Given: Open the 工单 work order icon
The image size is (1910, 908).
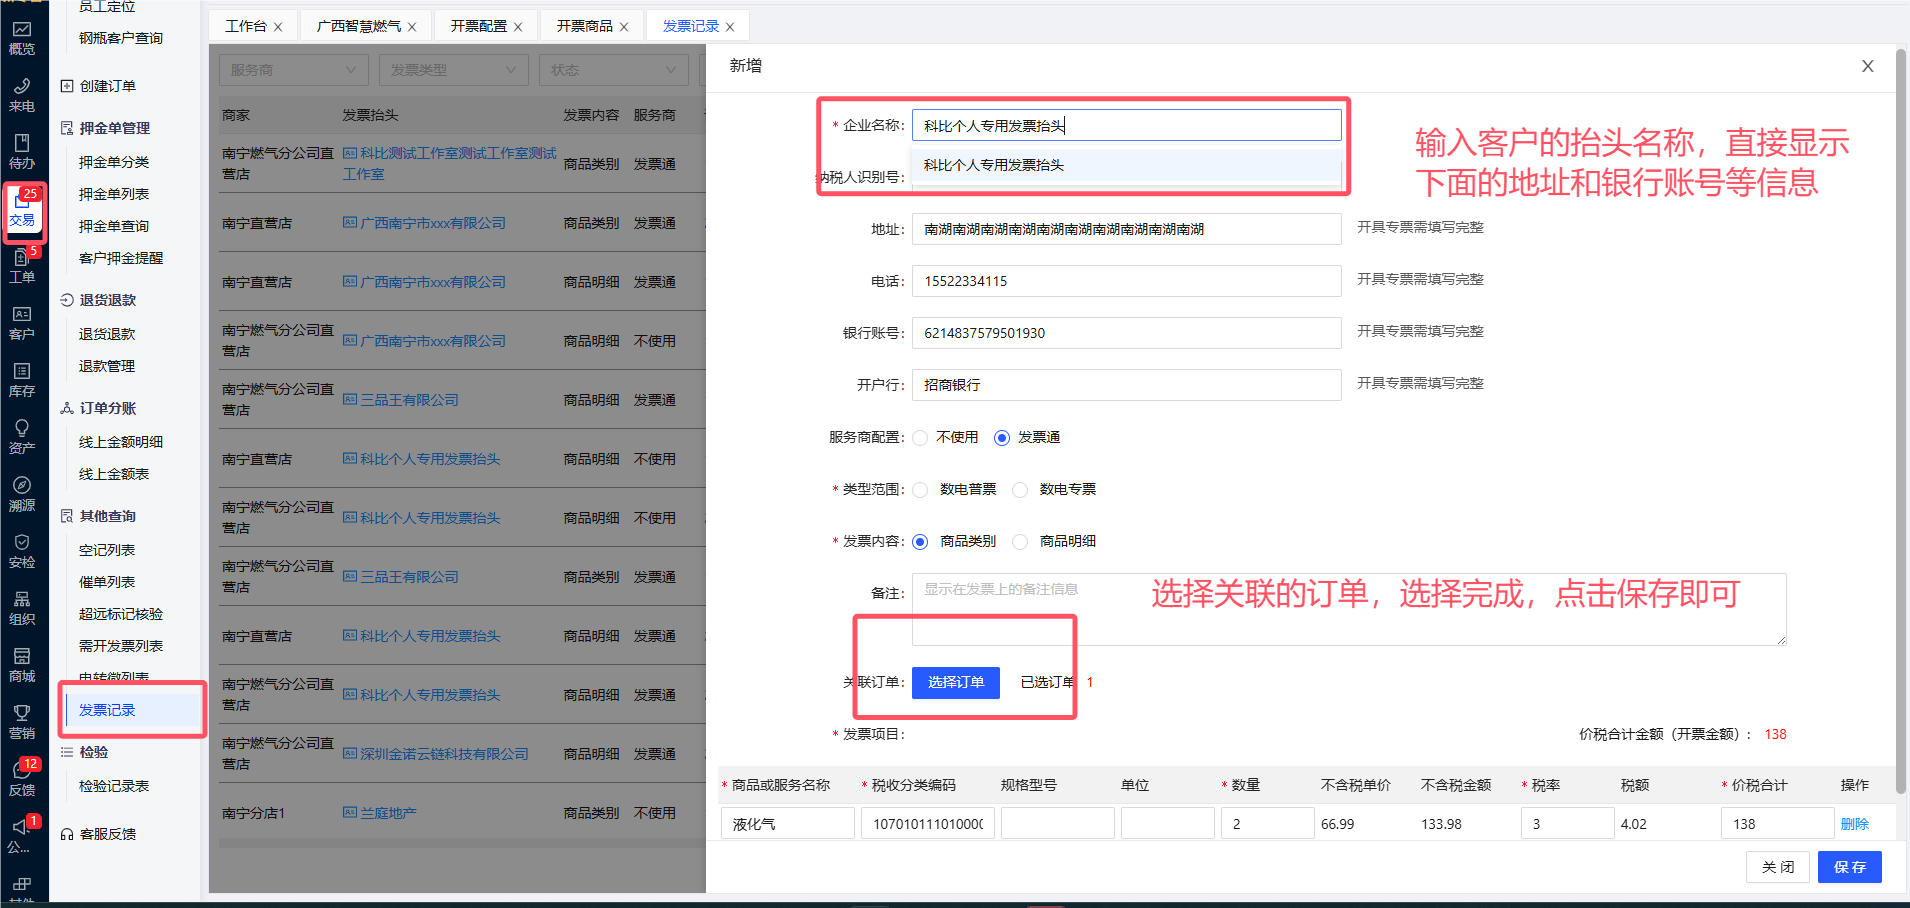Looking at the screenshot, I should pos(22,266).
